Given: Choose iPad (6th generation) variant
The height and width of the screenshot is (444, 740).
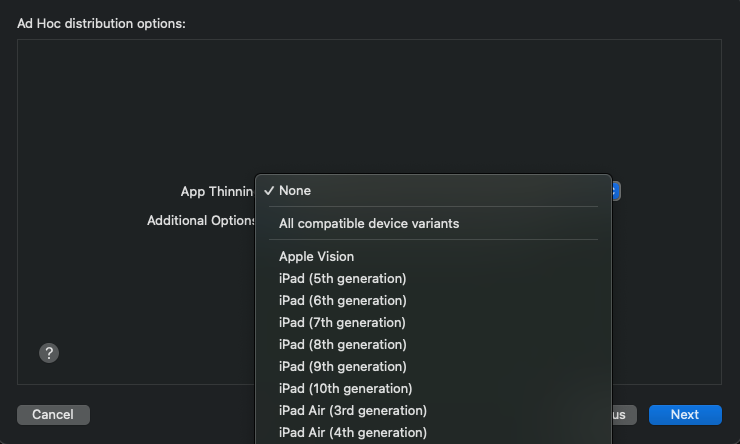Looking at the screenshot, I should tap(342, 300).
